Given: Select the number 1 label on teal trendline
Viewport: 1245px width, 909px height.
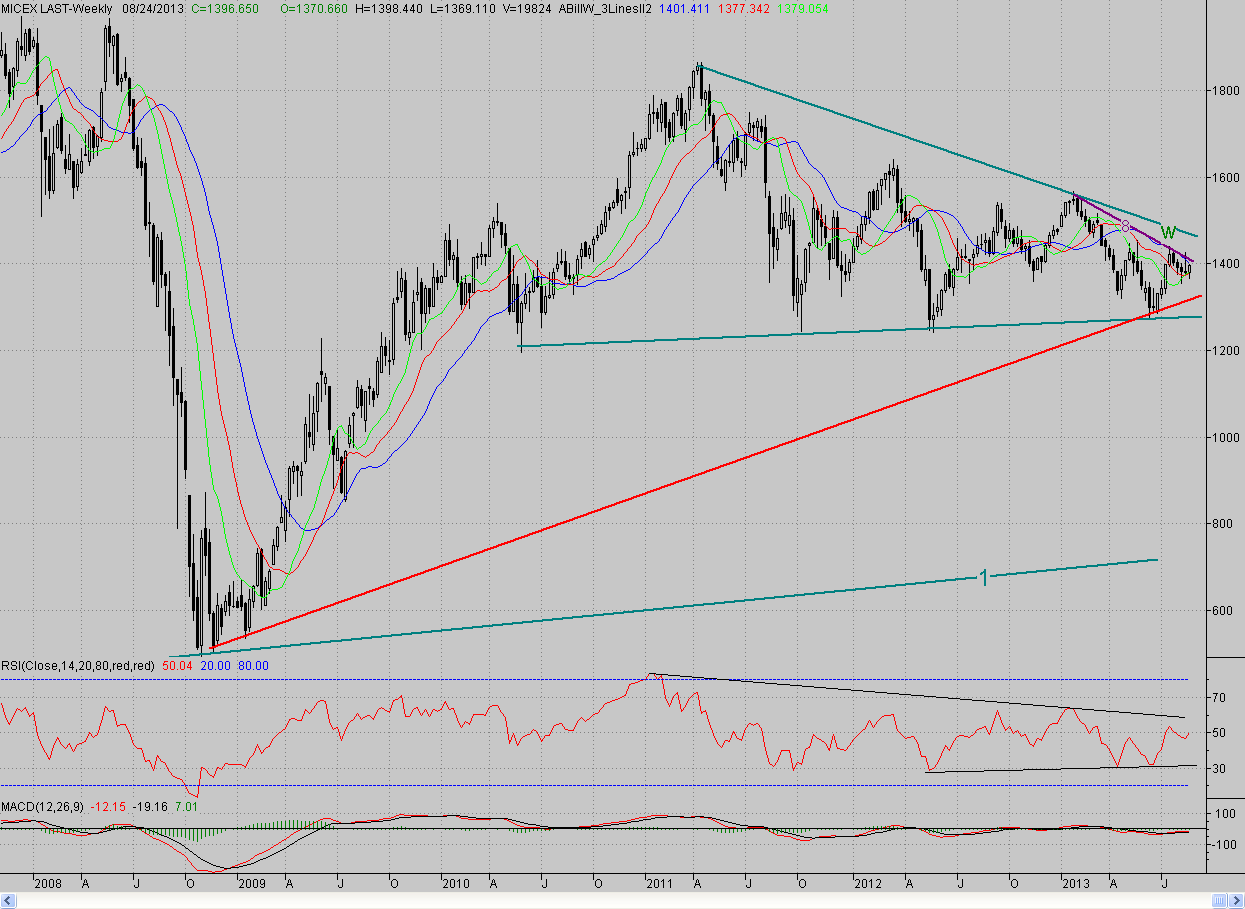Looking at the screenshot, I should click(x=983, y=577).
